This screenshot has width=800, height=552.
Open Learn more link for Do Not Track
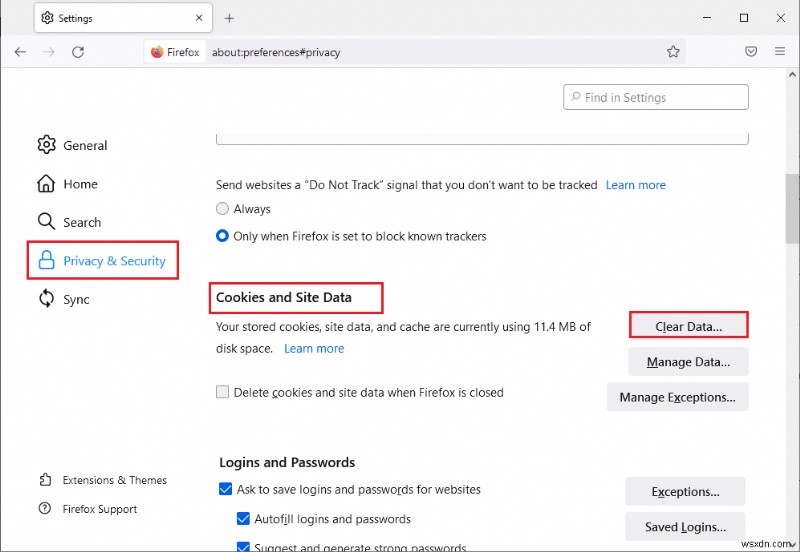pyautogui.click(x=635, y=185)
